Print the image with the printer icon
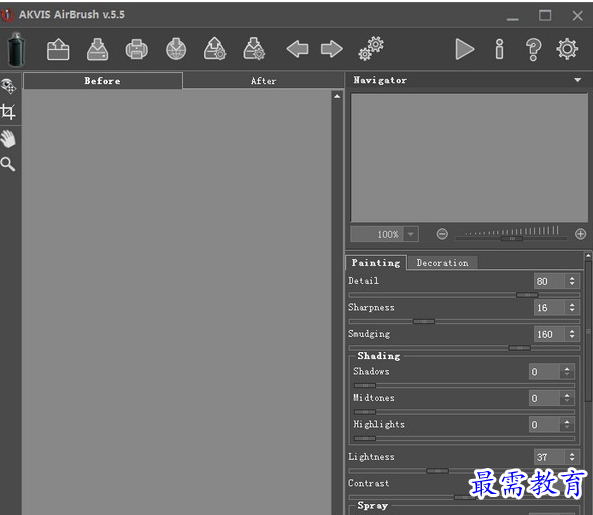Viewport: 593px width, 515px height. tap(137, 49)
